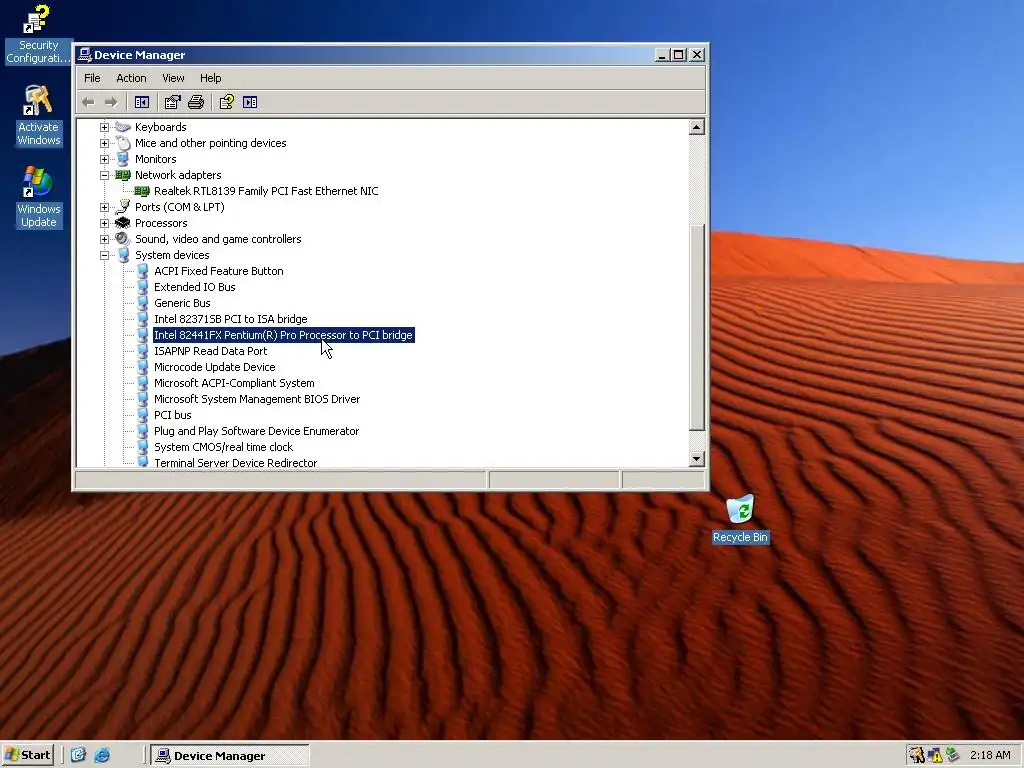Viewport: 1024px width, 768px height.
Task: Click the Back arrow toolbar button
Action: tap(88, 102)
